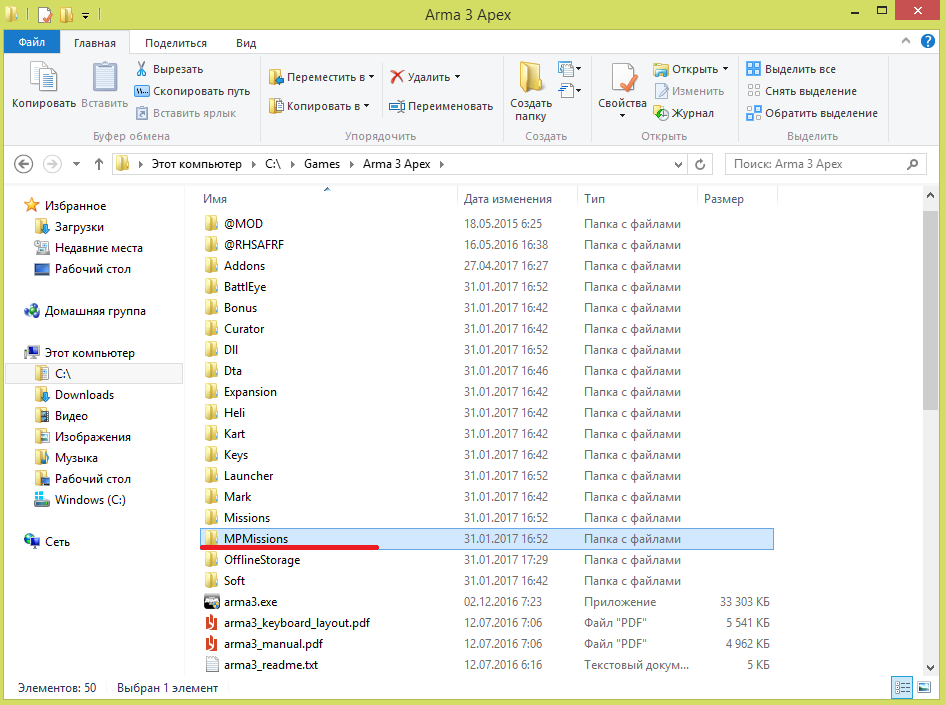Switch to the Вид ribbon tab

click(x=246, y=43)
